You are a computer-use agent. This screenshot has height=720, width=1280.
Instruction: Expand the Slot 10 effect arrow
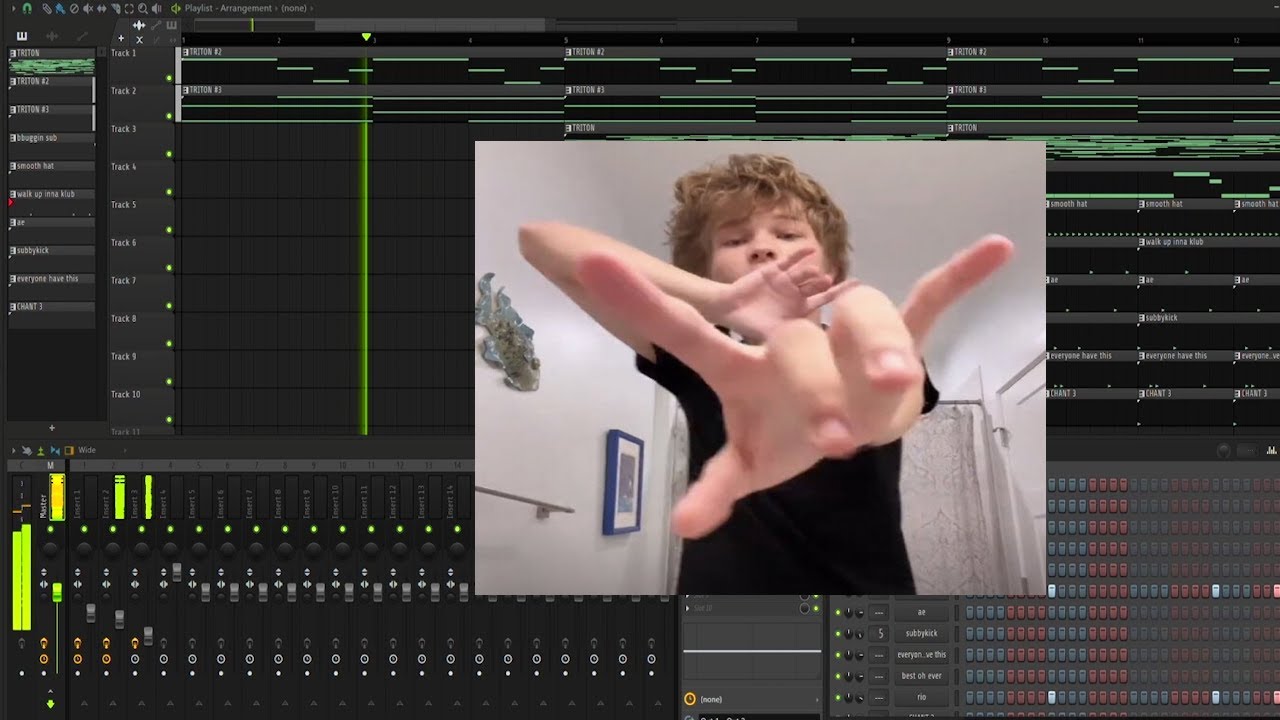(687, 608)
